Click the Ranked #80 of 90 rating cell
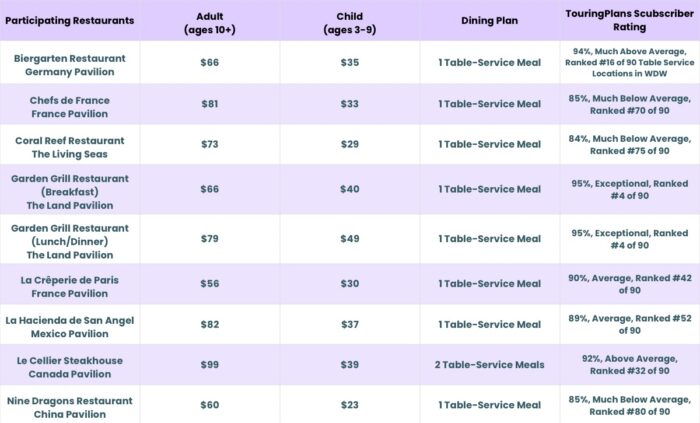The image size is (700, 423). pos(631,404)
